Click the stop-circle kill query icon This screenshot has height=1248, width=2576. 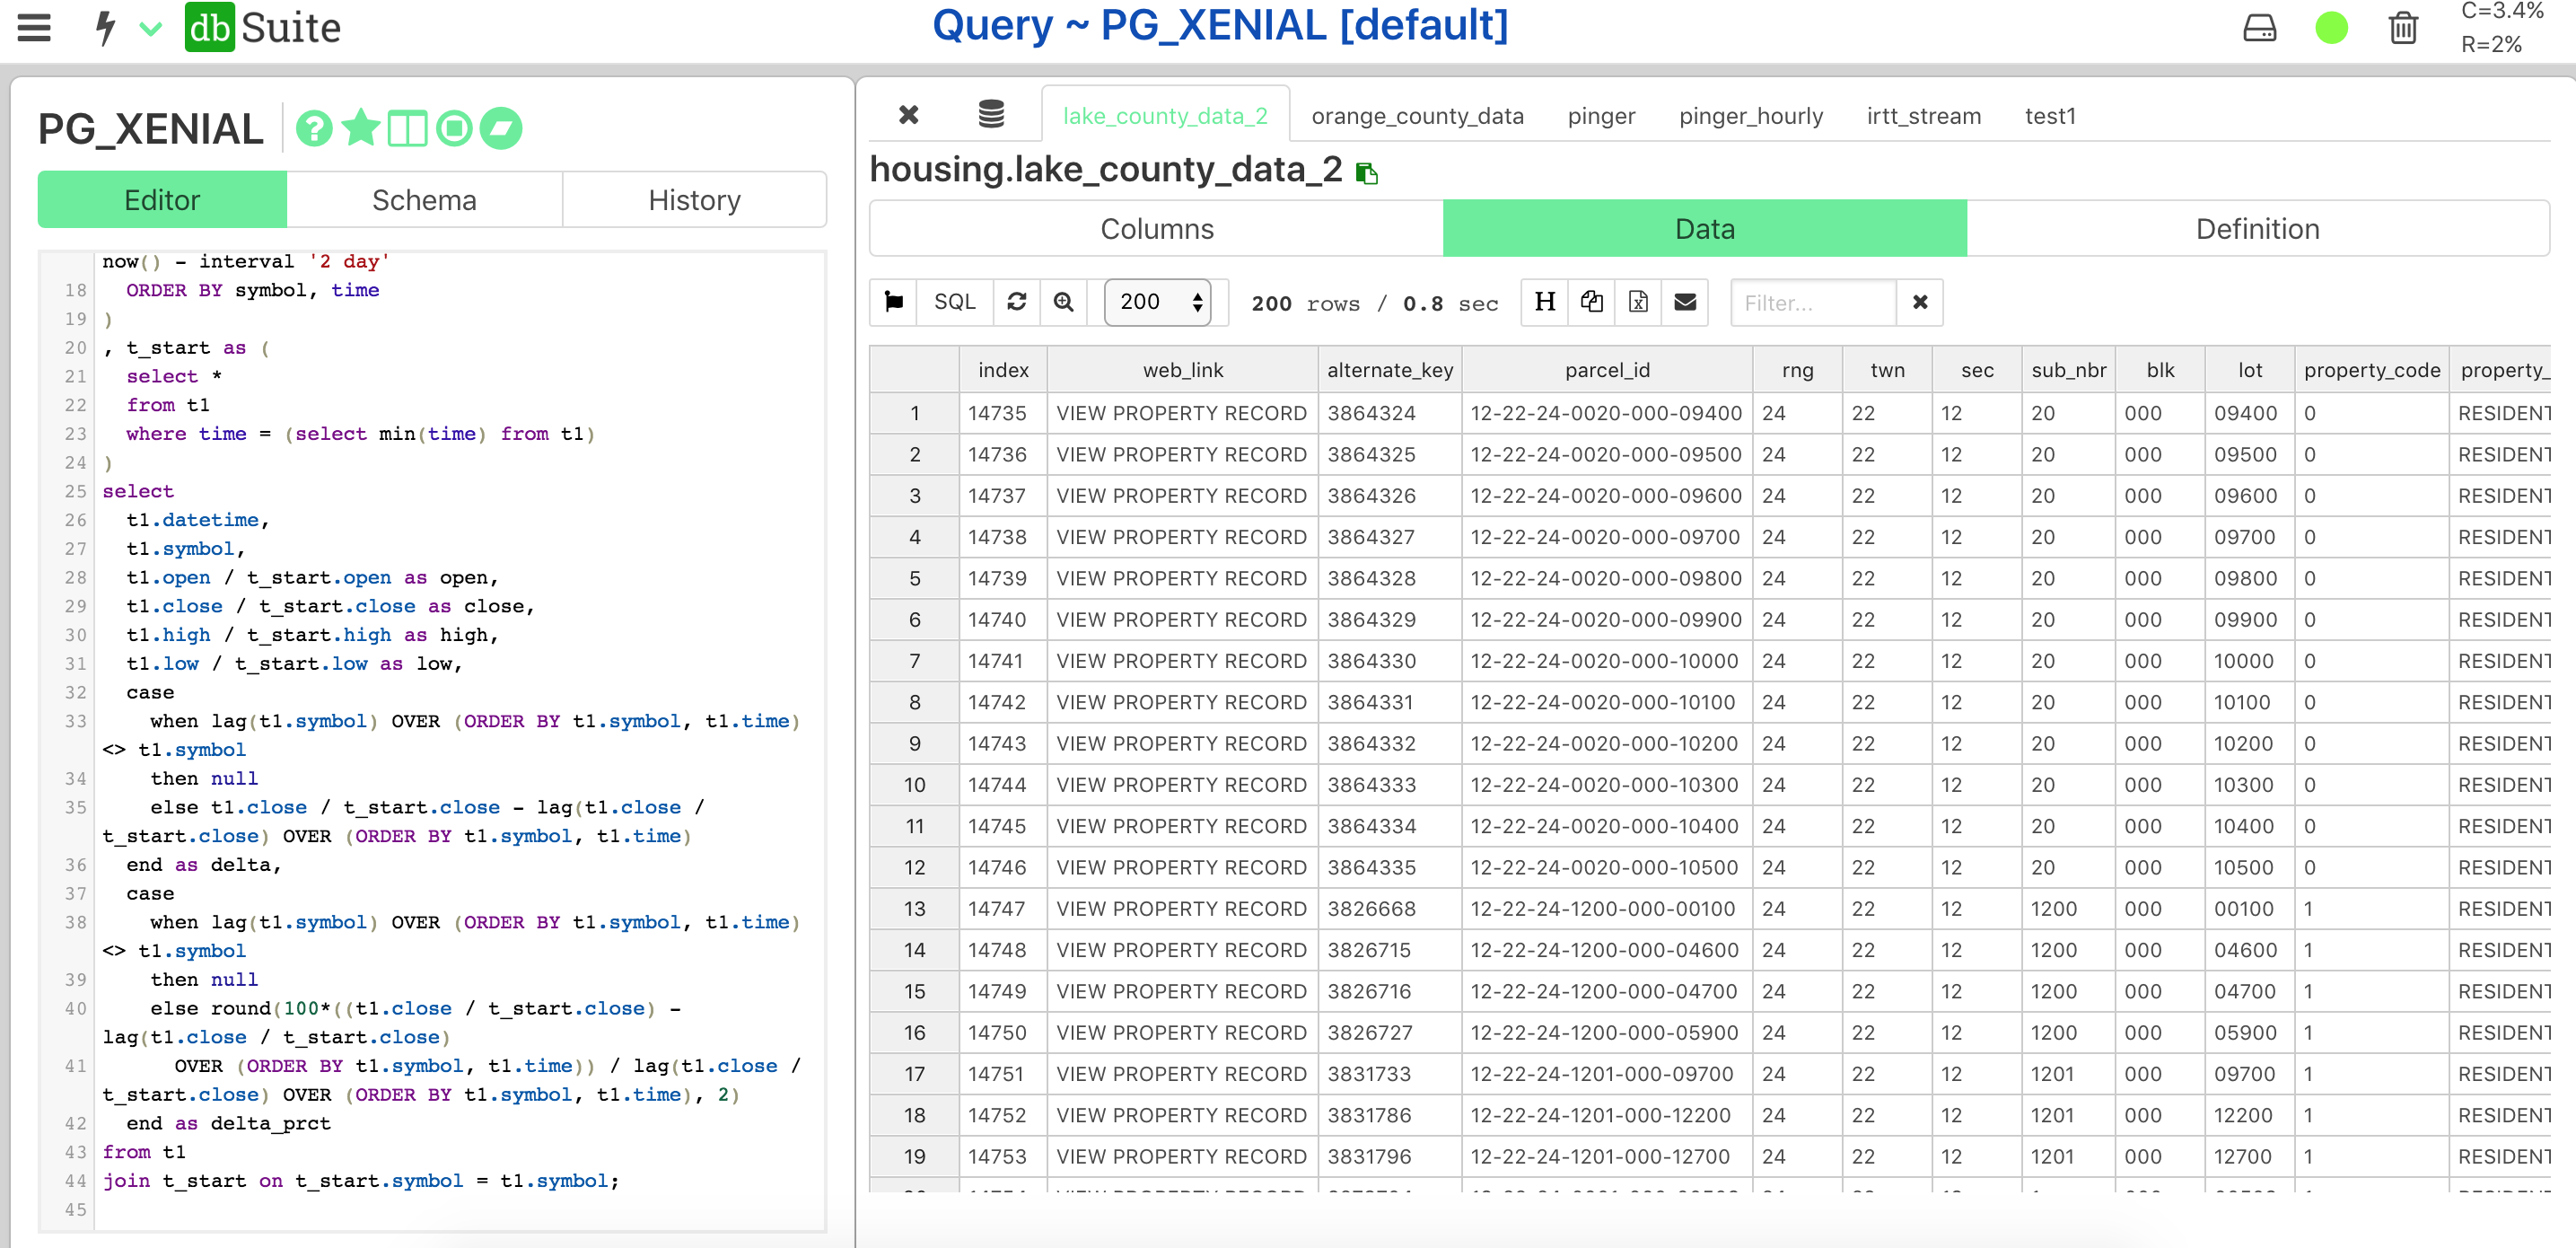454,129
